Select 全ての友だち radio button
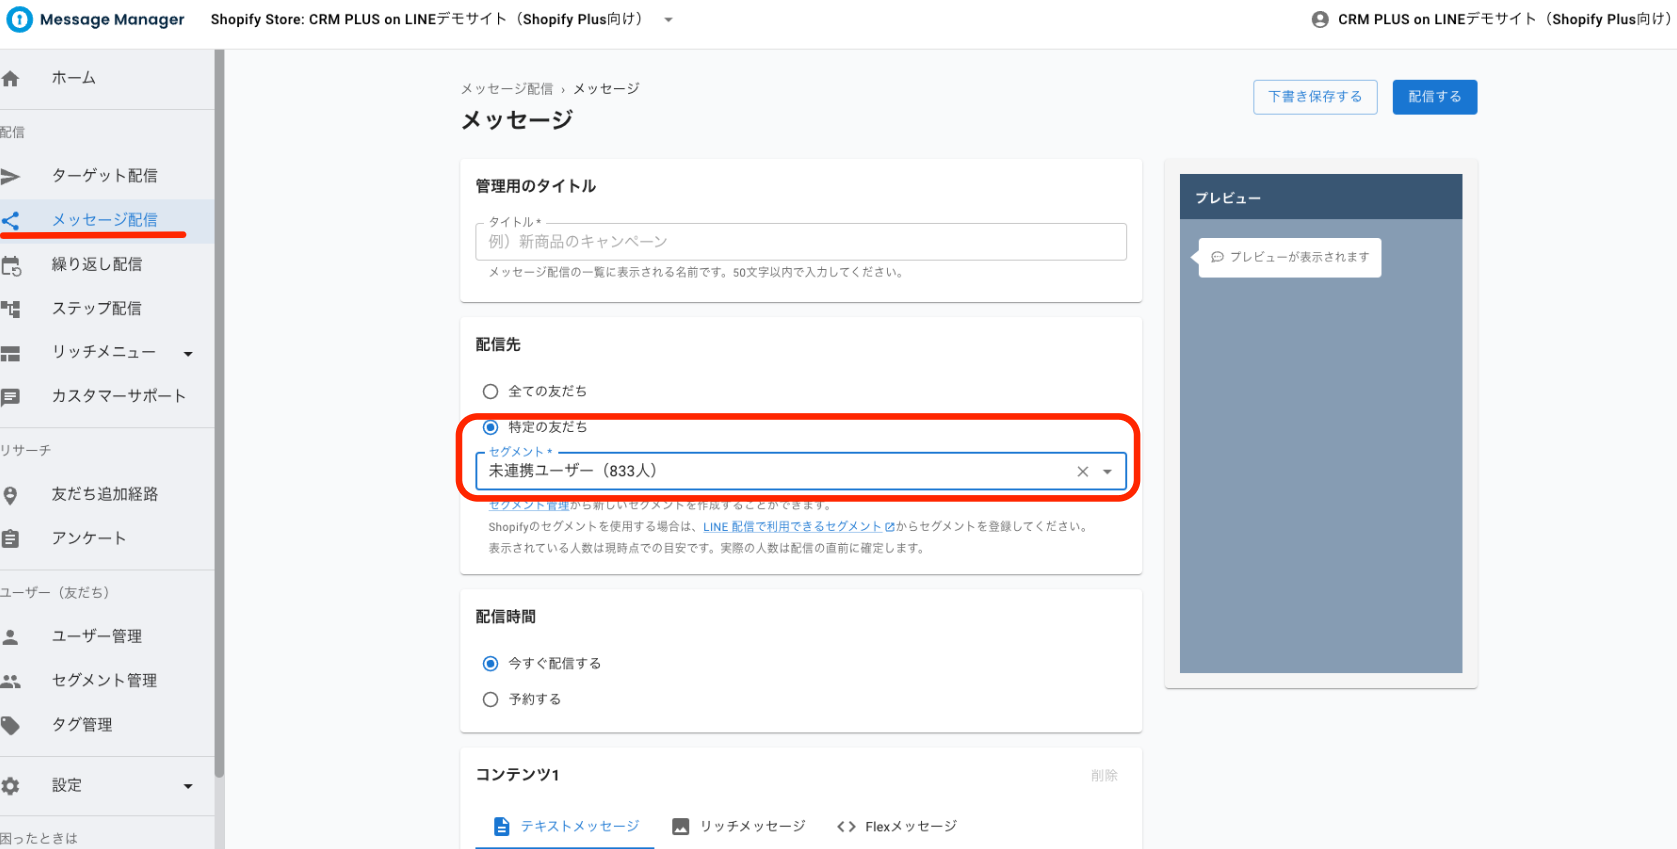Viewport: 1677px width, 849px height. (490, 391)
